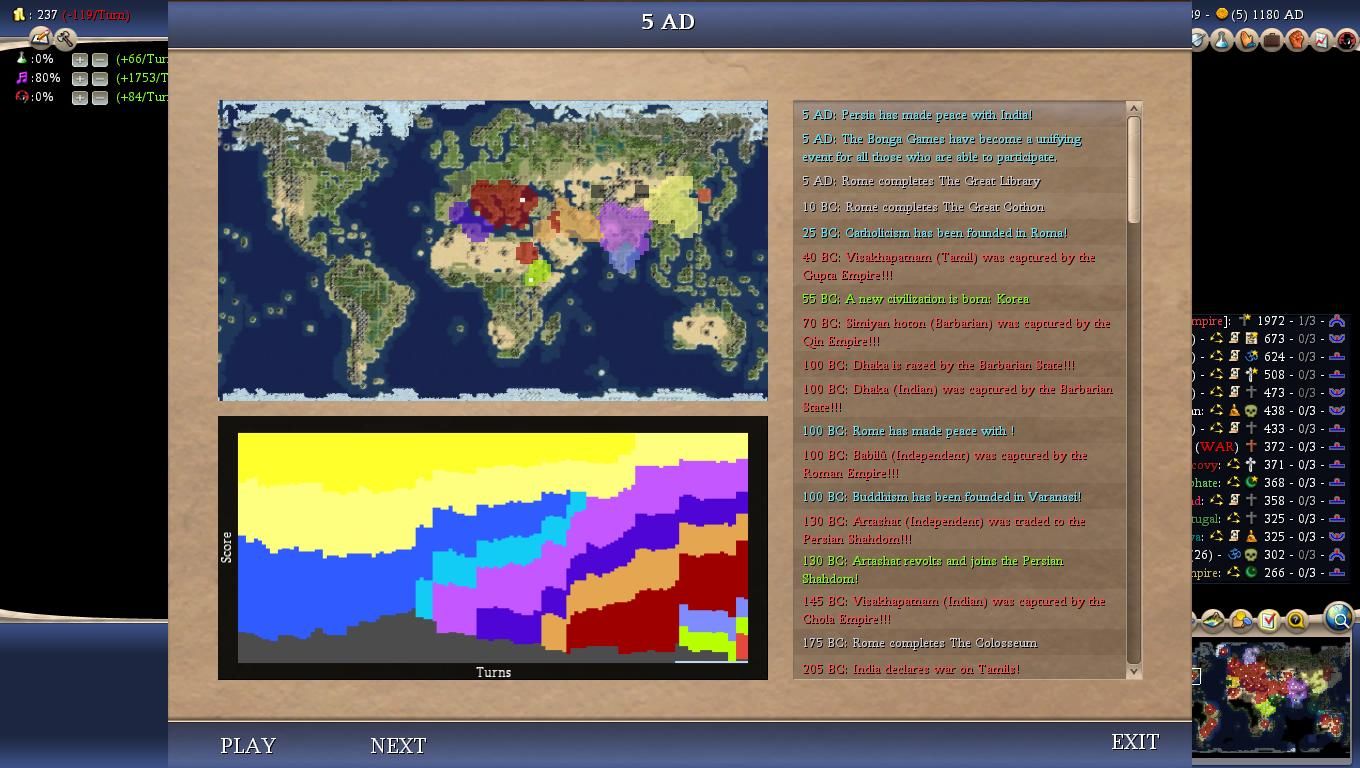
Task: Click the yellow question bubble icon
Action: [x=1296, y=620]
